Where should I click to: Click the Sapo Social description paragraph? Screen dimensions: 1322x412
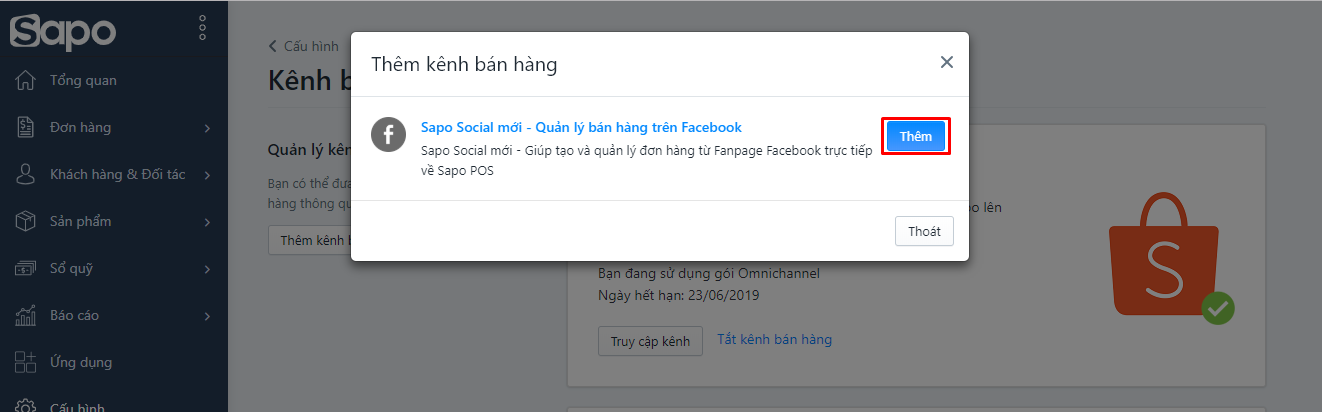(646, 160)
